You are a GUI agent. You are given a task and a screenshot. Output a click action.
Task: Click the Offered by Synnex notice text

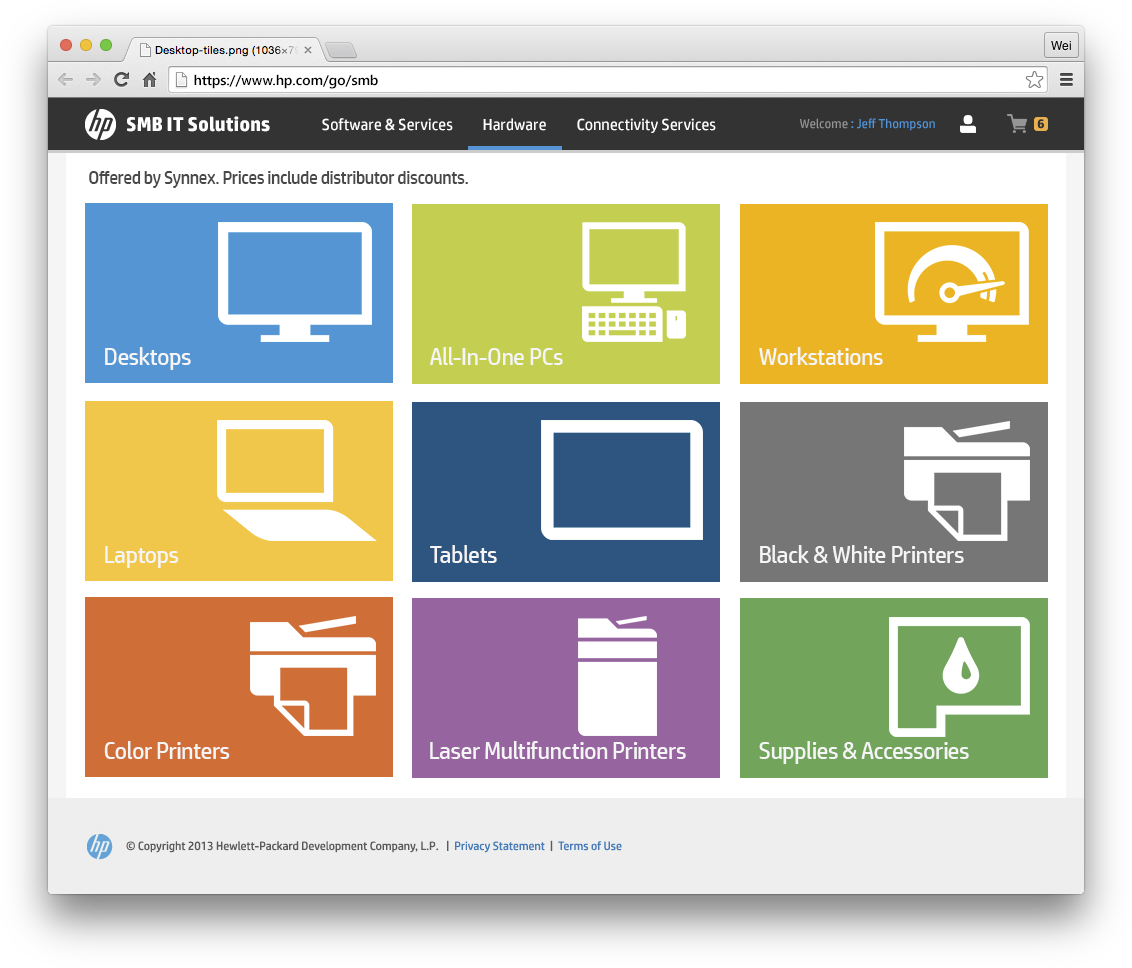(x=278, y=178)
